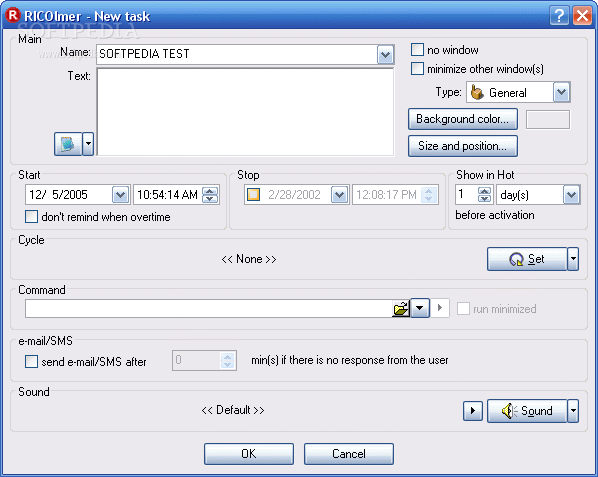
Task: Click the 'before activation' label
Action: [495, 215]
